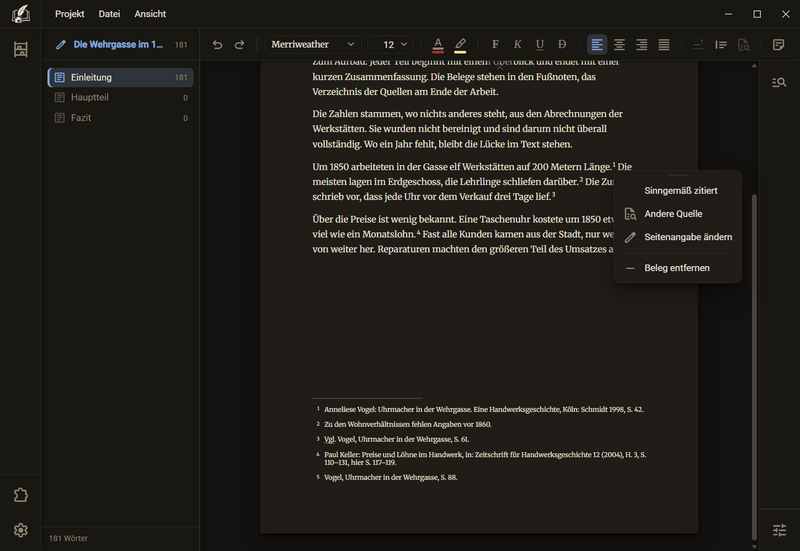Screen dimensions: 800x551
Task: Toggle strikethrough (D) formatting
Action: pos(562,44)
